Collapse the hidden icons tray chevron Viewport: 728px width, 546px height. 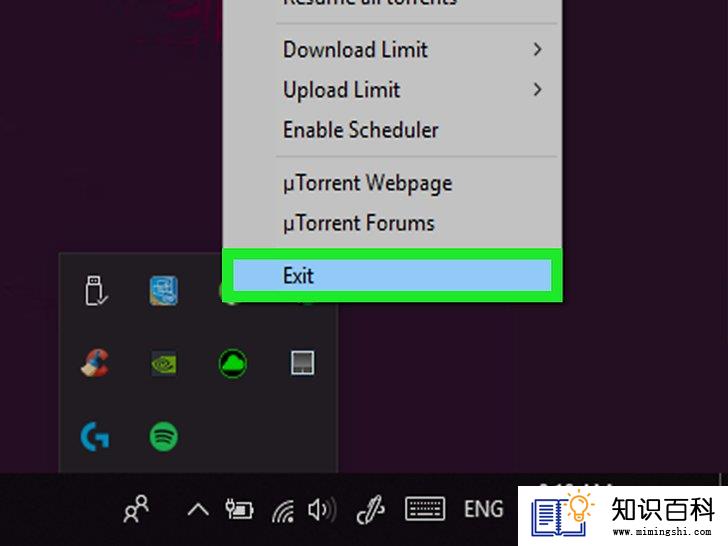(198, 510)
